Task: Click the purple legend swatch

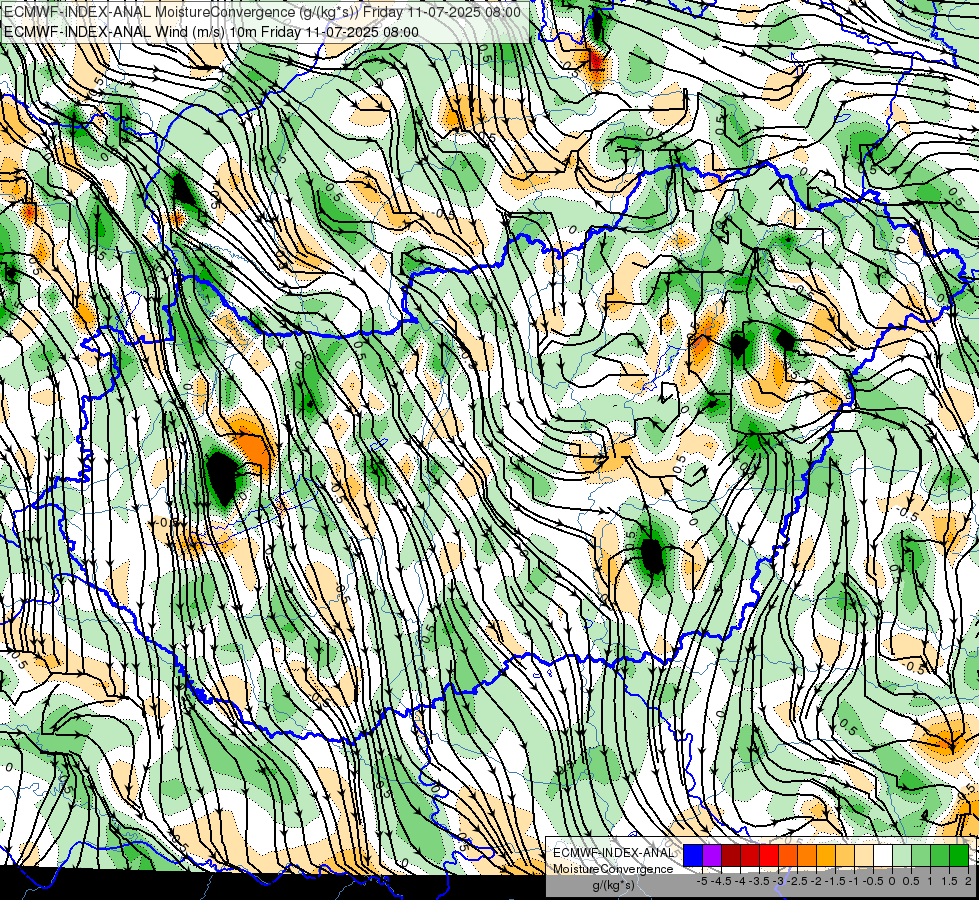Action: (x=712, y=855)
